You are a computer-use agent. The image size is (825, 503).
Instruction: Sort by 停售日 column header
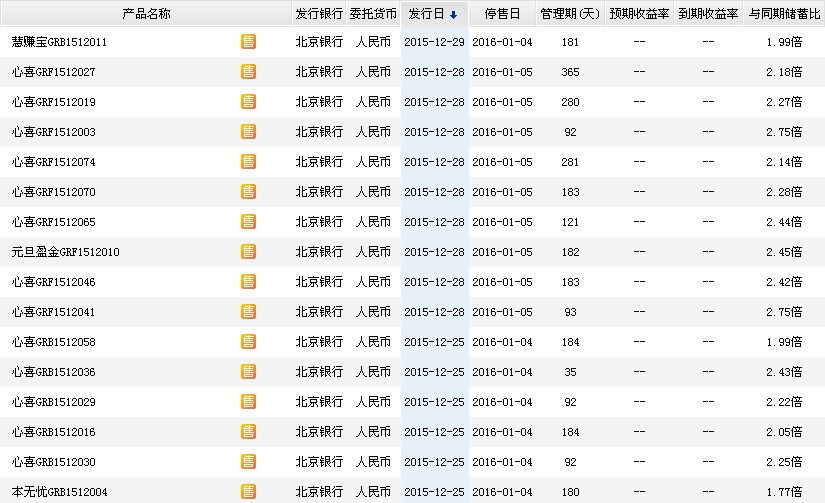click(x=502, y=14)
